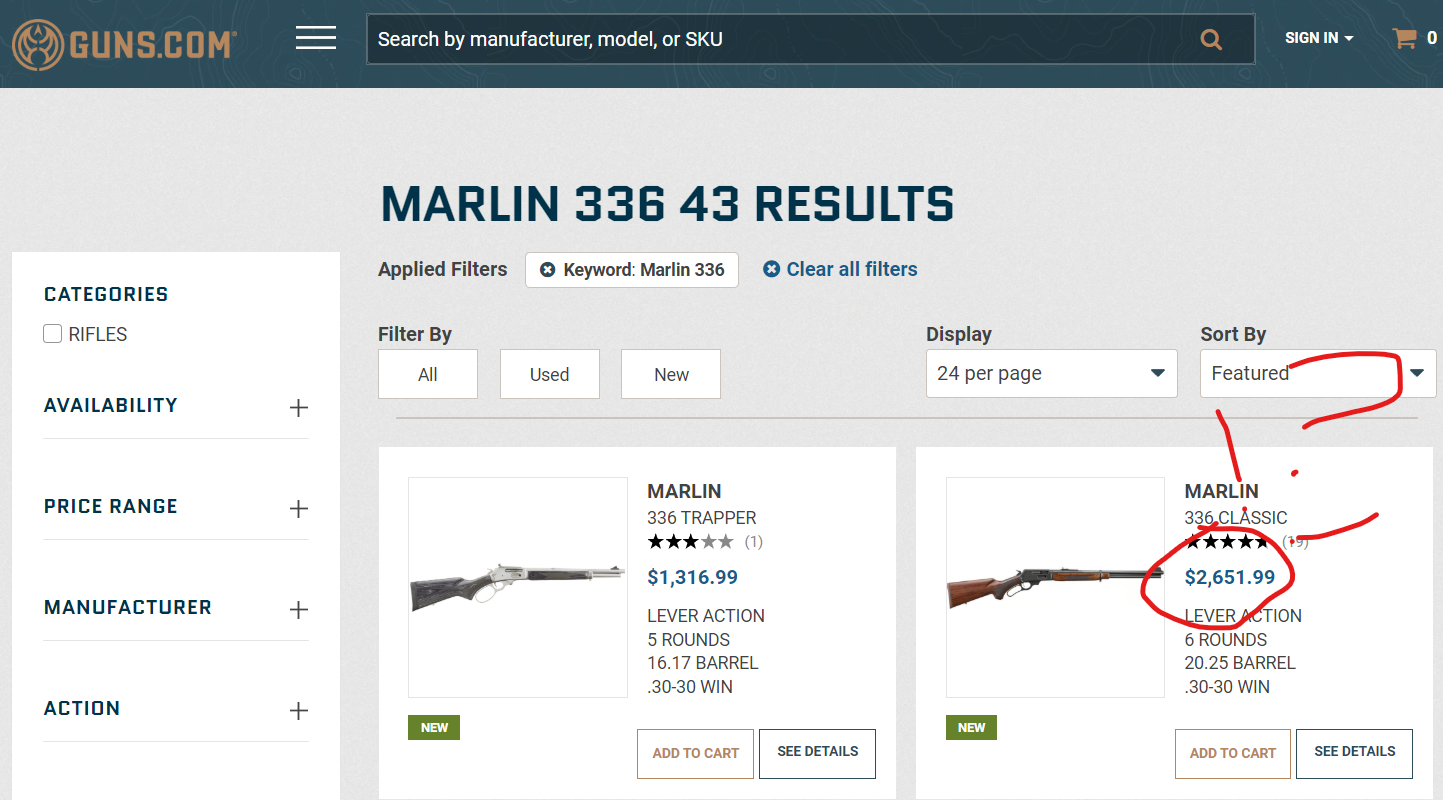Viewport: 1443px width, 800px height.
Task: See details for the 336 Trapper
Action: 817,753
